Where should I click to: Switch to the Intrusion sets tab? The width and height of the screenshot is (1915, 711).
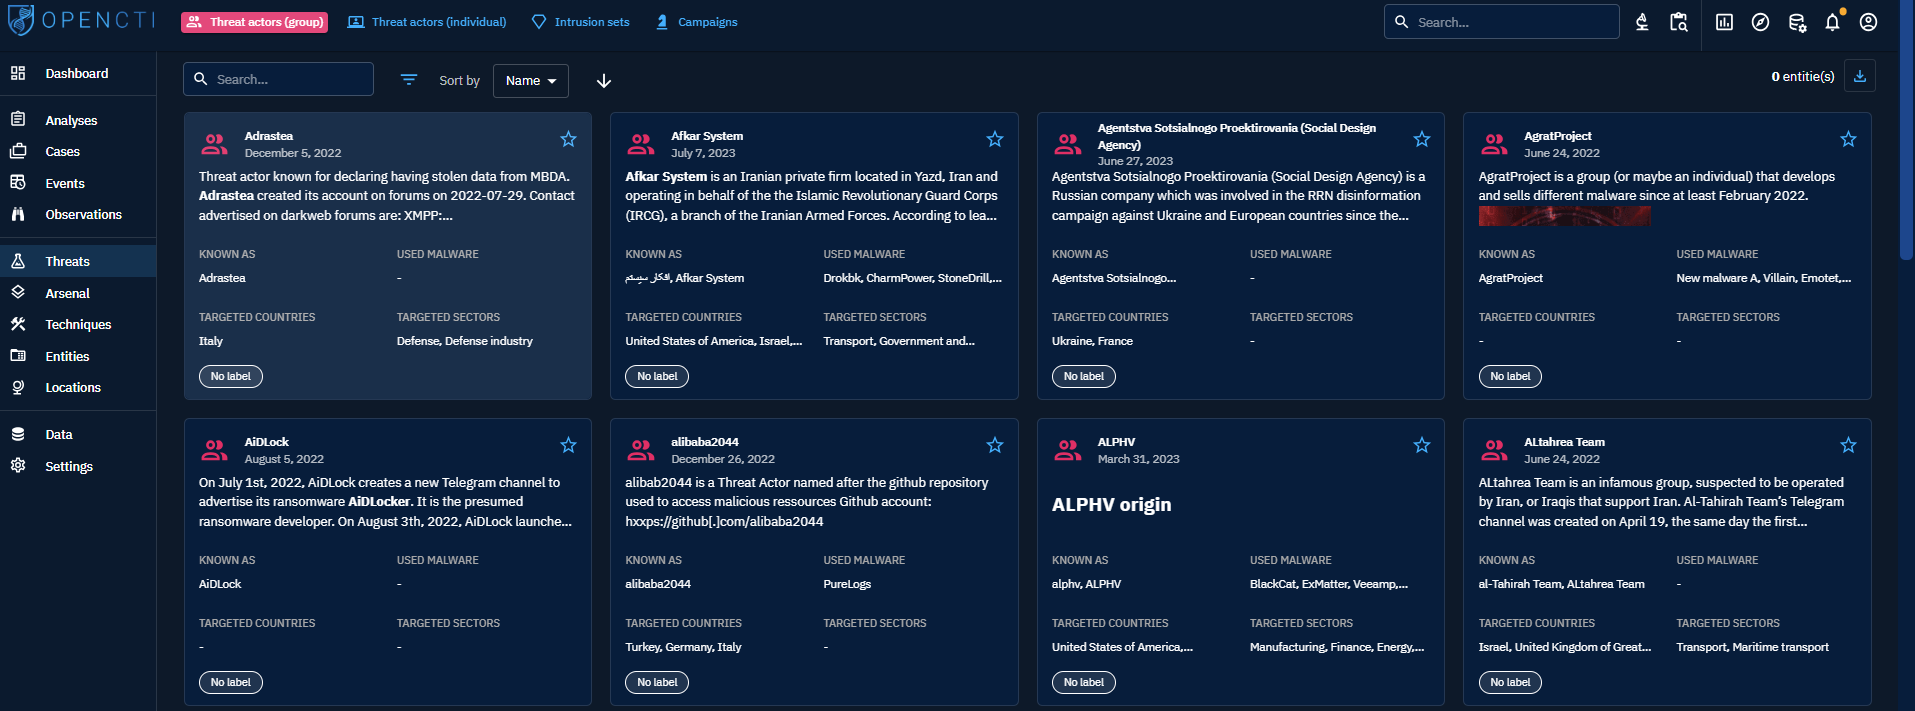pyautogui.click(x=581, y=22)
